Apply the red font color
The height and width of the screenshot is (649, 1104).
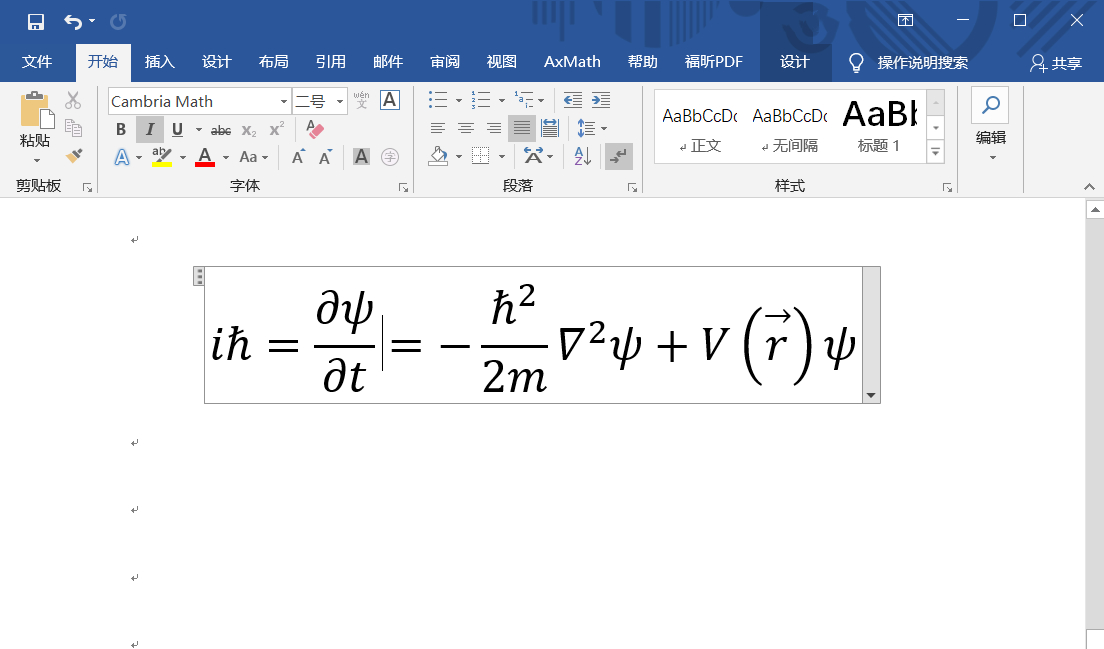coord(205,157)
